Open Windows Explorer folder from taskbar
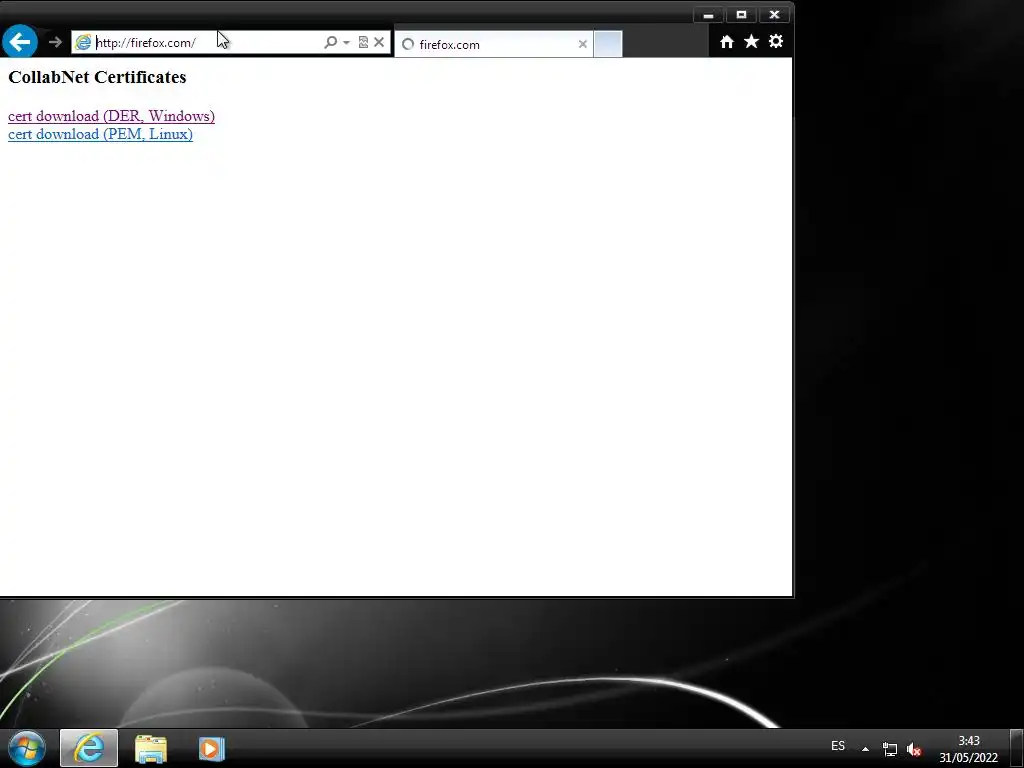Image resolution: width=1024 pixels, height=768 pixels. tap(151, 748)
